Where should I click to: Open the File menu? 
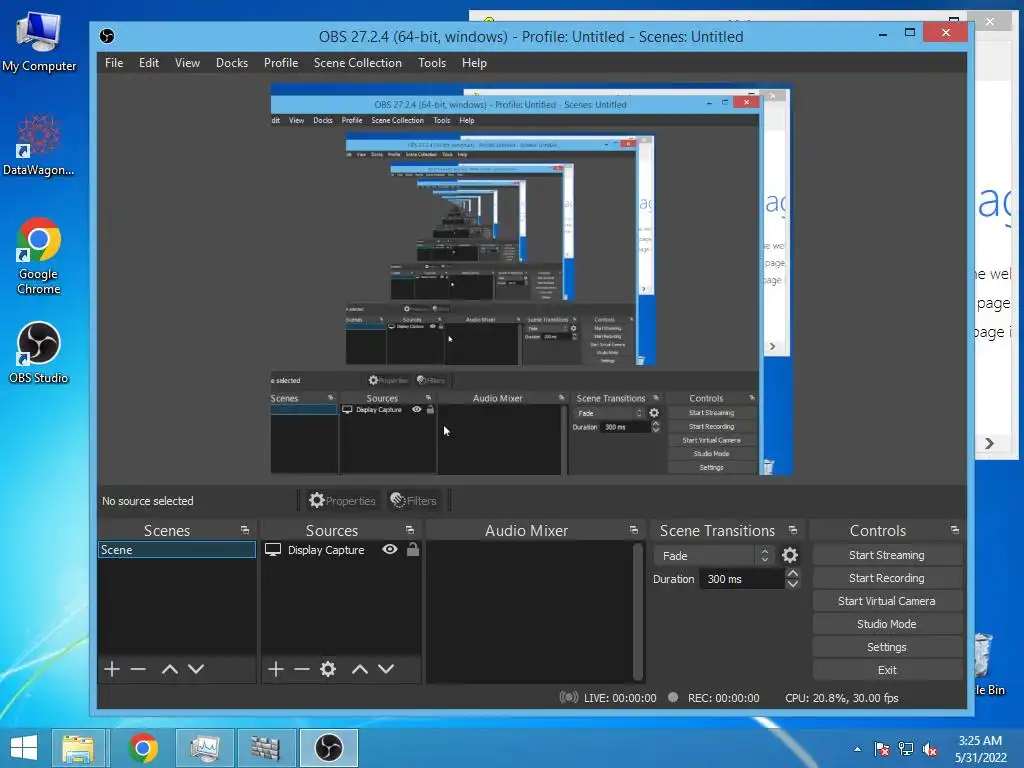114,63
